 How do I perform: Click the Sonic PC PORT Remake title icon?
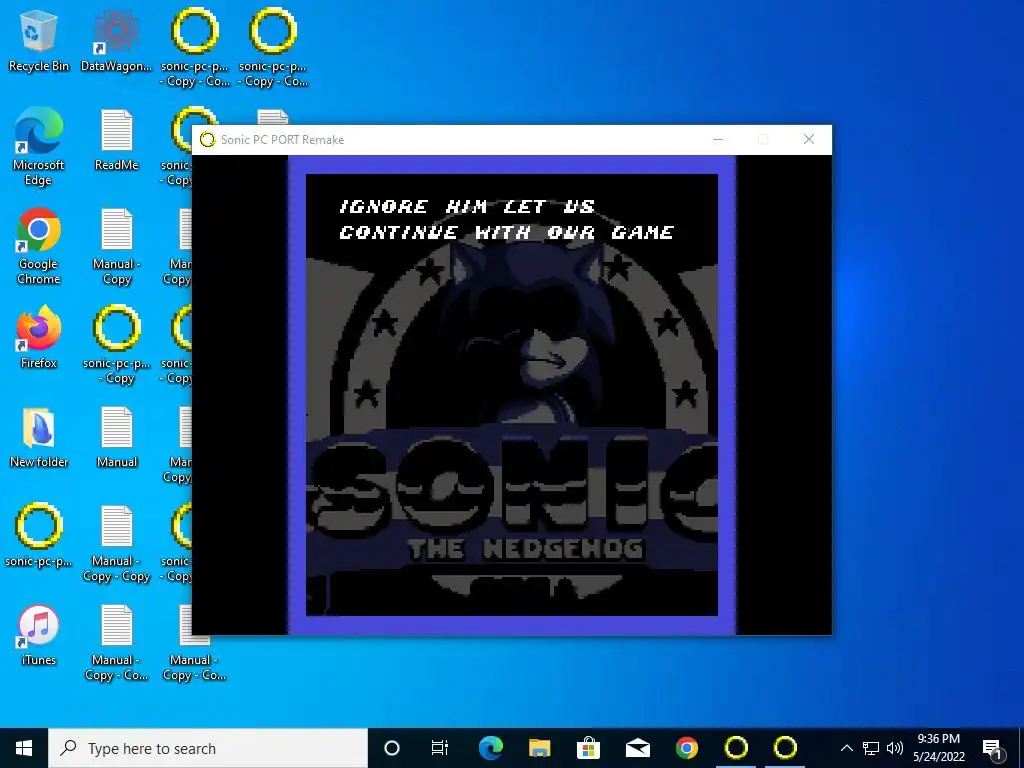[x=208, y=140]
